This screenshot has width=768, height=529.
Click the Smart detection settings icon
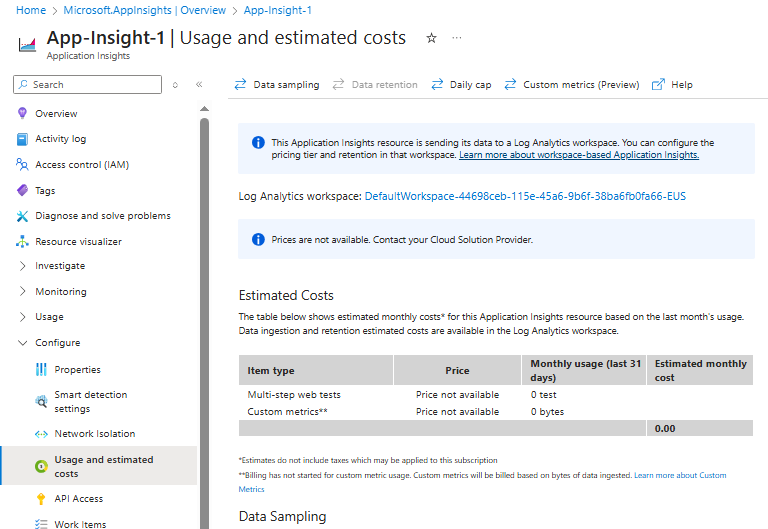(x=41, y=402)
